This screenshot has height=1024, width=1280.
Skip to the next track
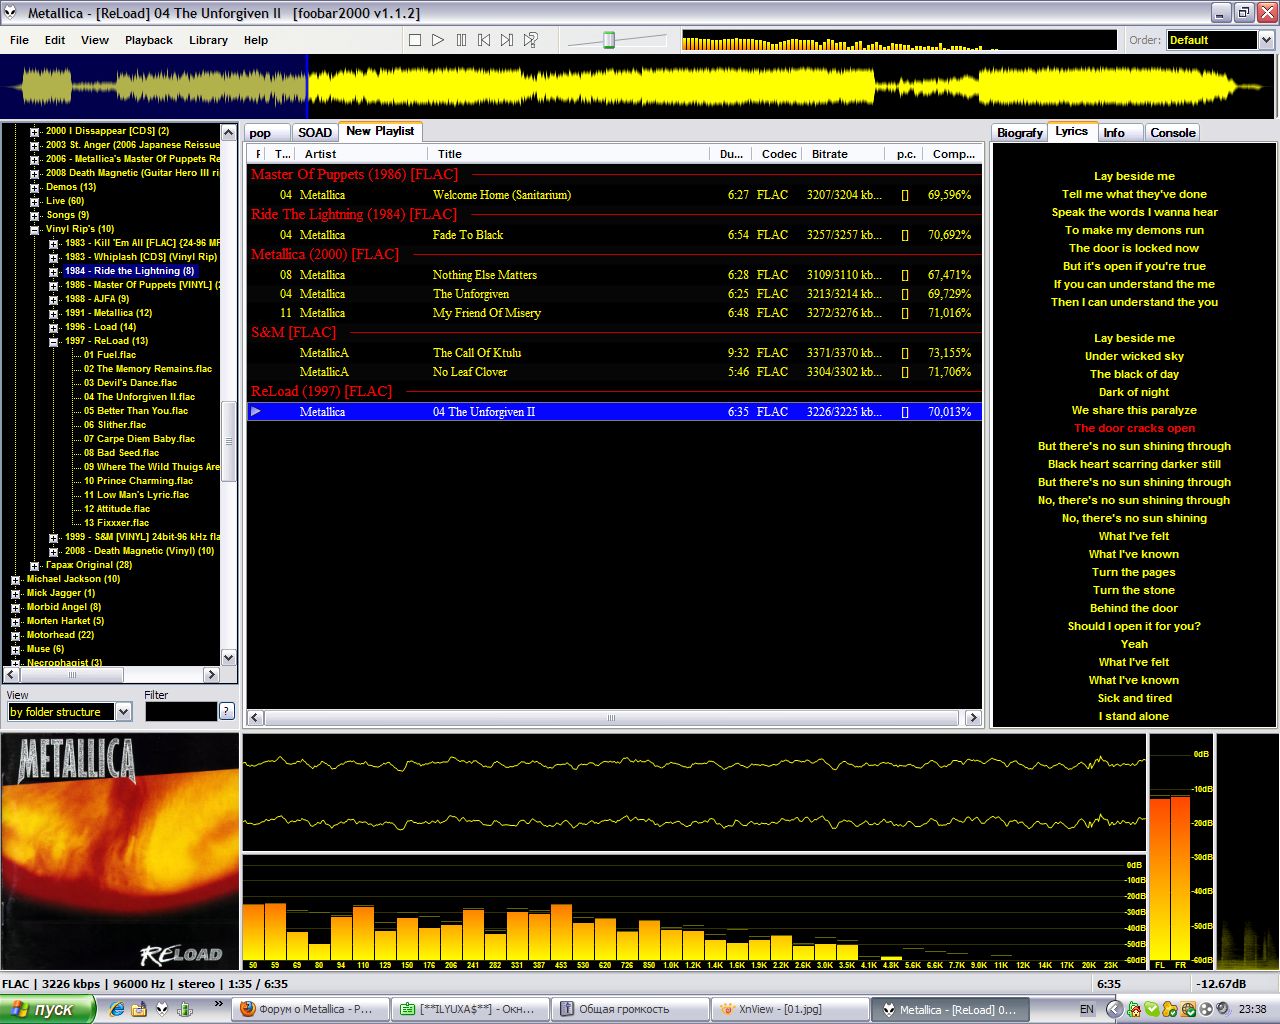pos(507,40)
